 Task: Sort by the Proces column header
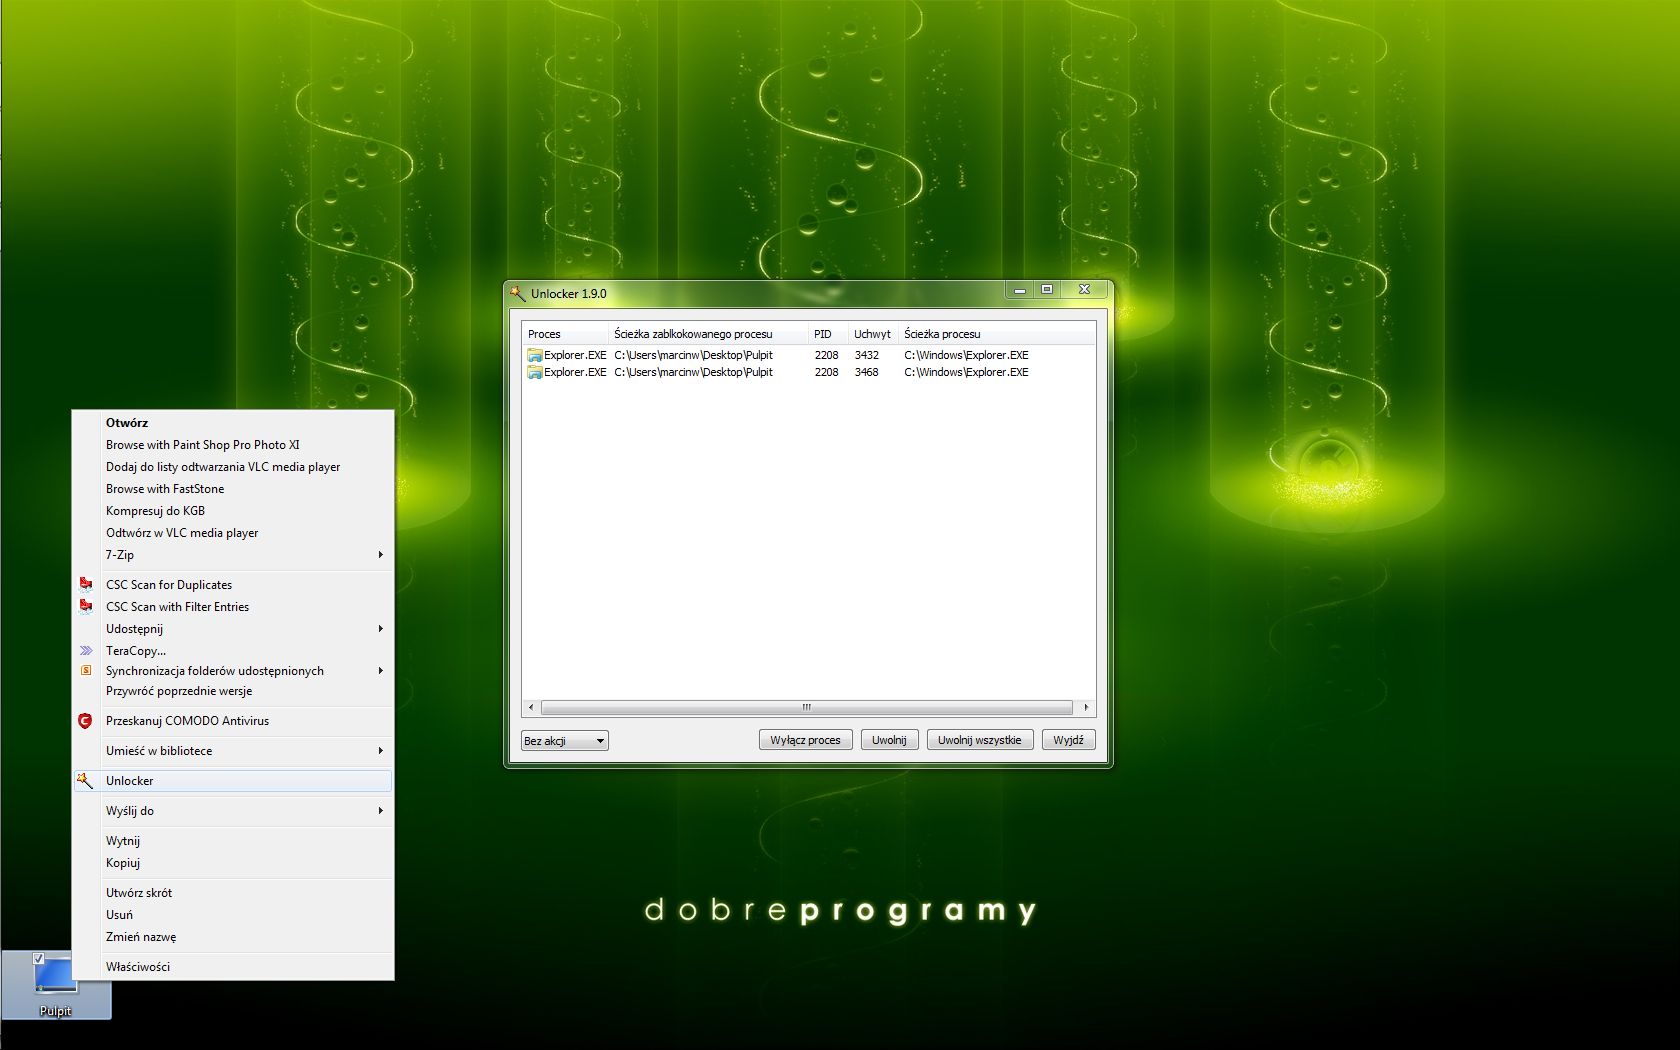(565, 334)
